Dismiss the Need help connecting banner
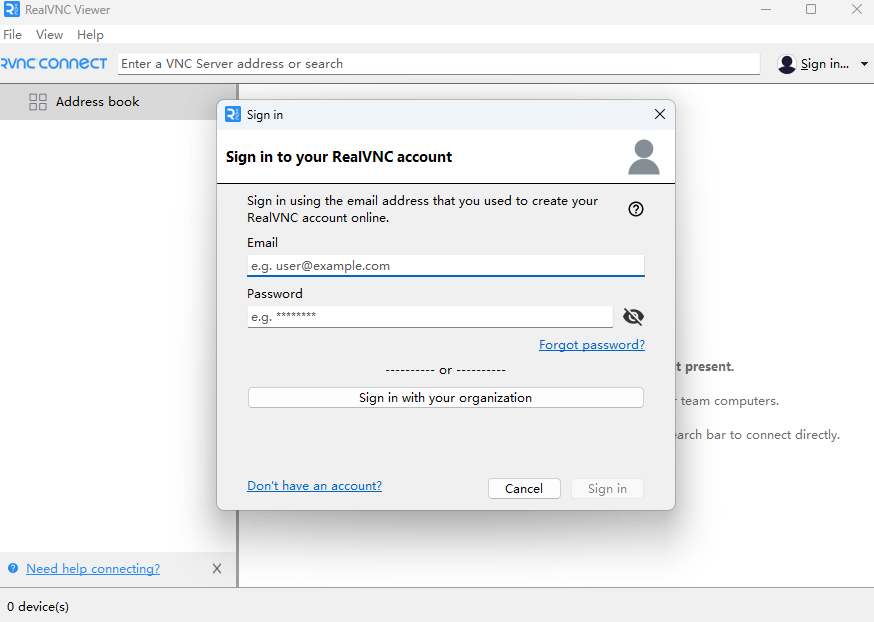 217,569
